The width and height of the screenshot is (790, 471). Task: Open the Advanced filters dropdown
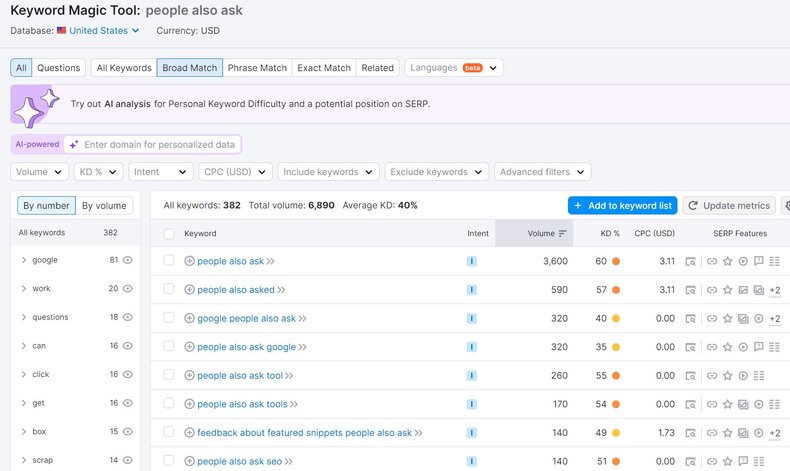pos(543,172)
